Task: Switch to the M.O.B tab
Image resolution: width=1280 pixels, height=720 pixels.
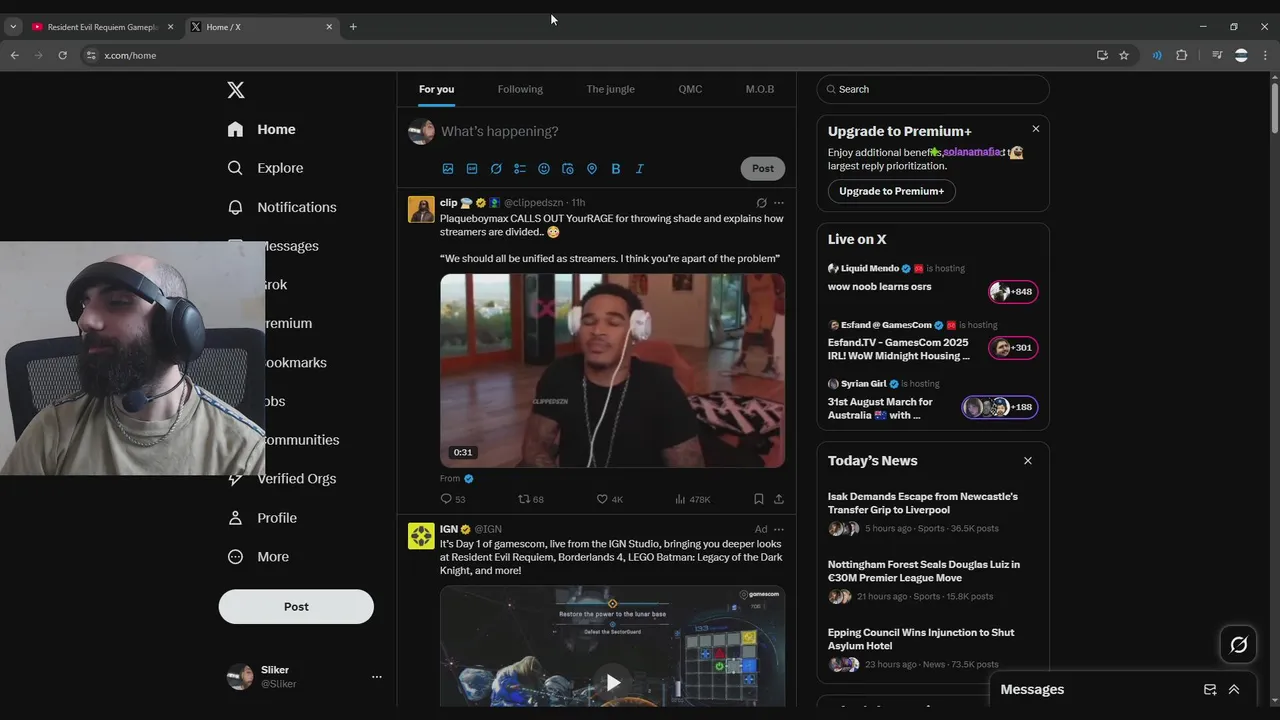Action: tap(760, 89)
